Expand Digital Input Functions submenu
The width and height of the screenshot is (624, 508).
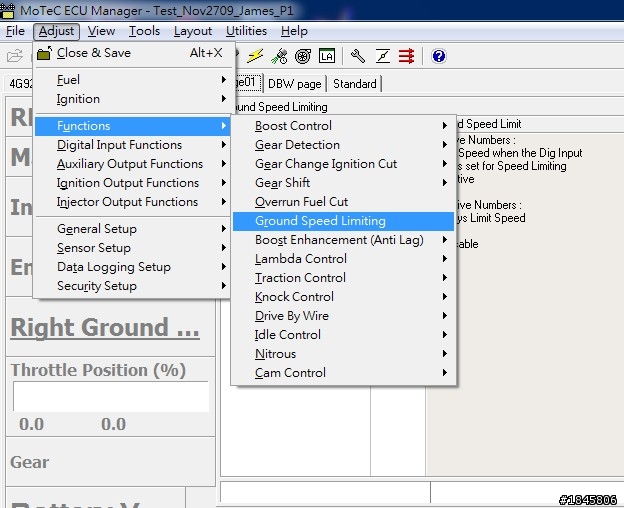point(133,145)
